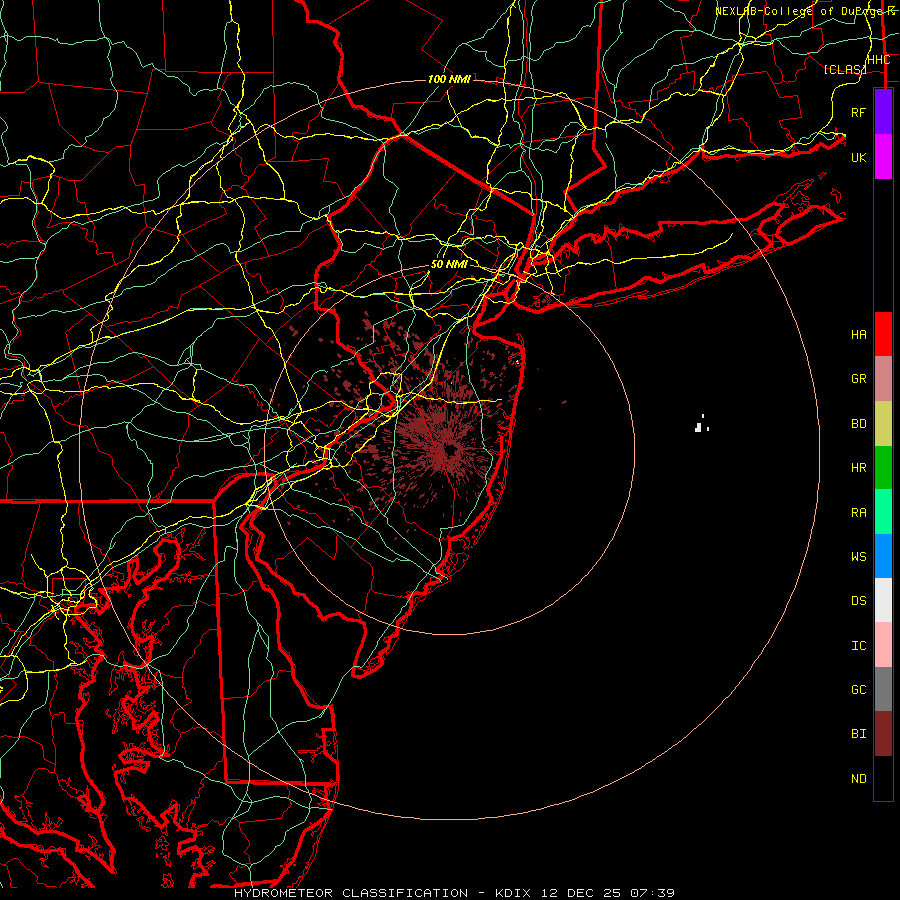Select the white DS legend color swatch

coord(883,600)
